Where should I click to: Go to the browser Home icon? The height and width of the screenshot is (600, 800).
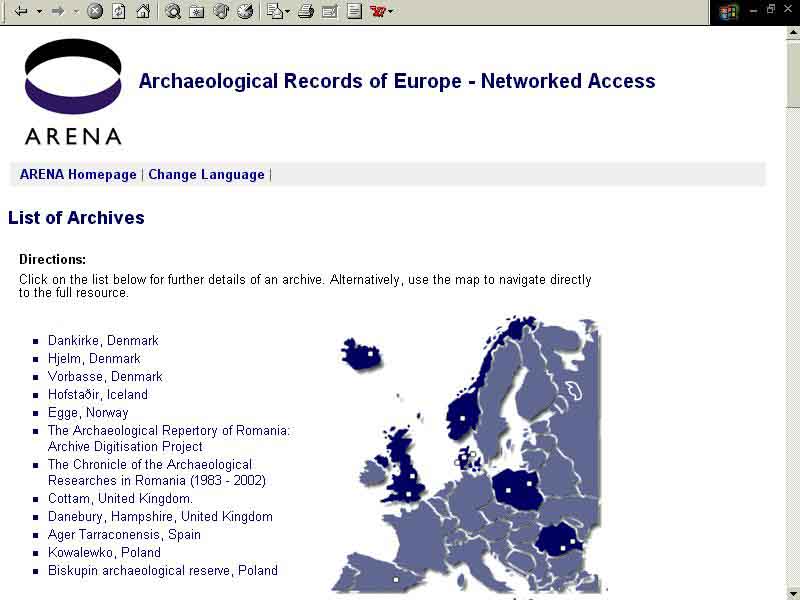tap(143, 11)
